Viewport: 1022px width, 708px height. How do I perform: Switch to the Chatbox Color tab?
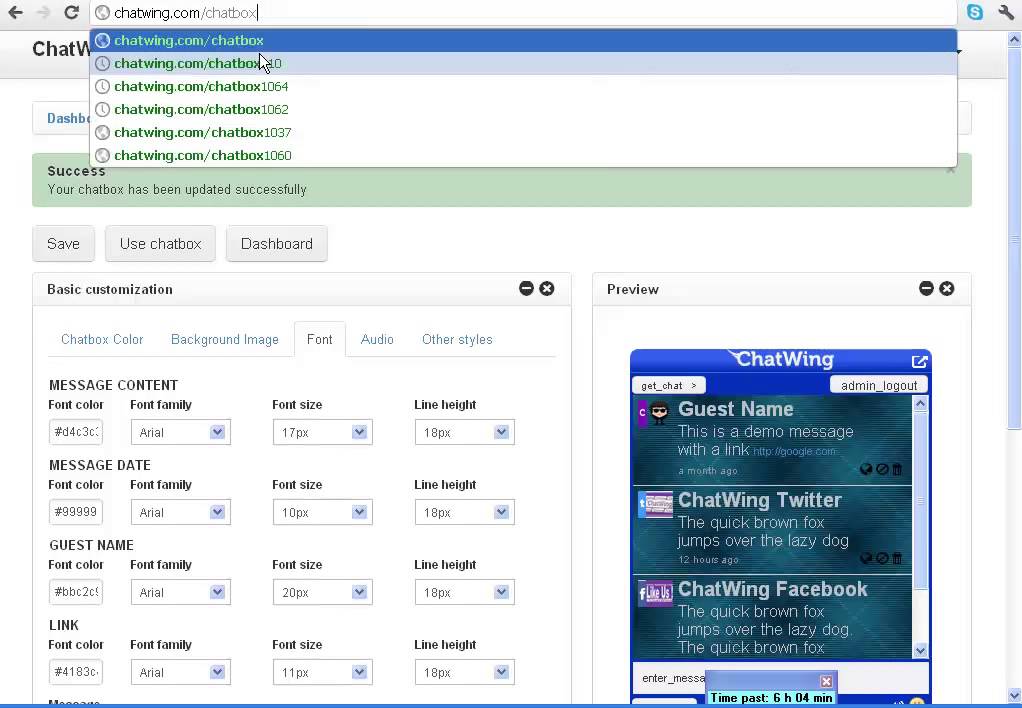click(102, 339)
